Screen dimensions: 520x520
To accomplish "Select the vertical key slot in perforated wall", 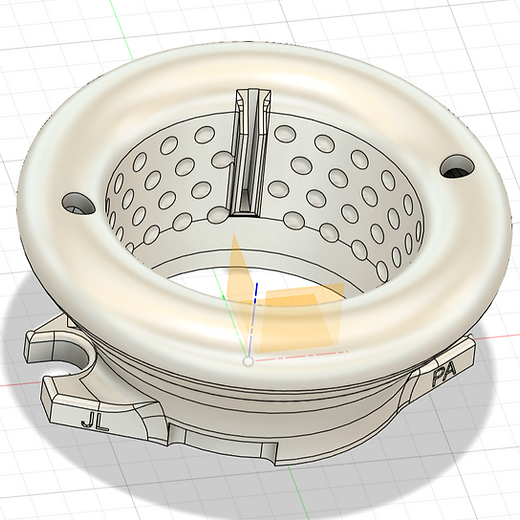I will point(250,153).
